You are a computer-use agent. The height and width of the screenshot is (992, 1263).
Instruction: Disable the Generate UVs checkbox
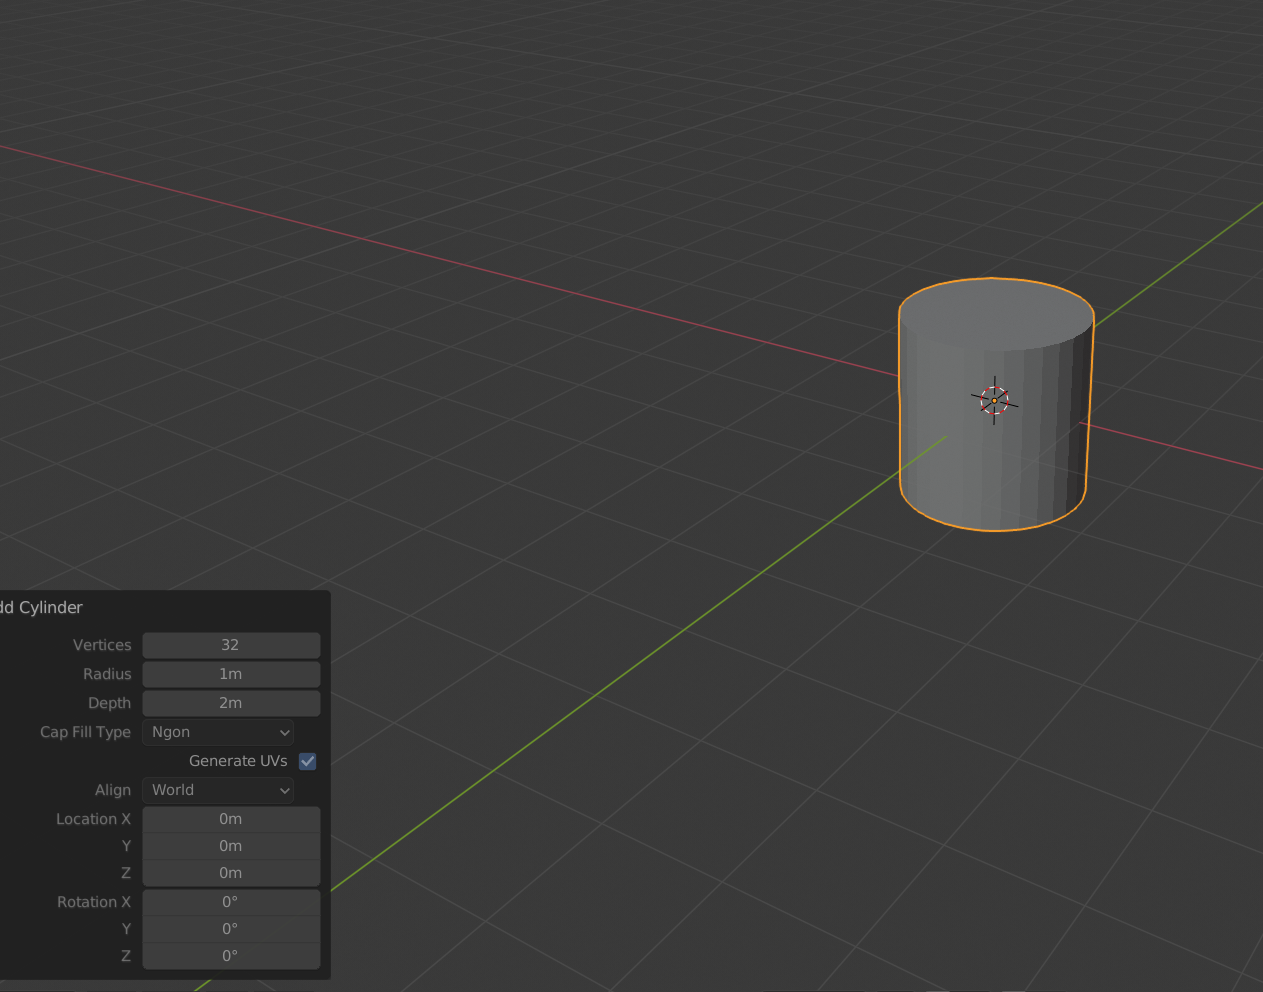(x=307, y=761)
